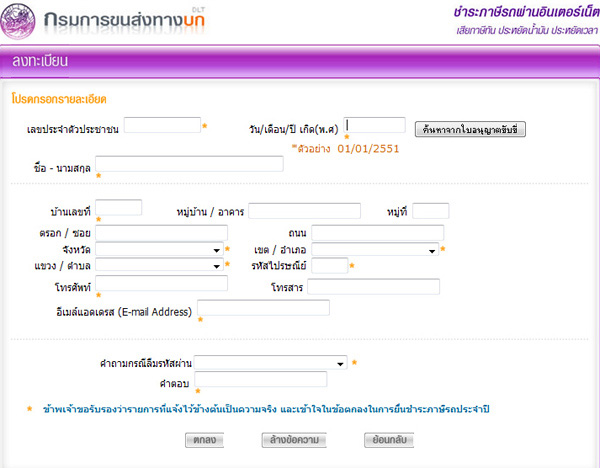Focus the ชื่อ - นามสกุล input field
This screenshot has width=600, height=468.
pyautogui.click(x=189, y=164)
